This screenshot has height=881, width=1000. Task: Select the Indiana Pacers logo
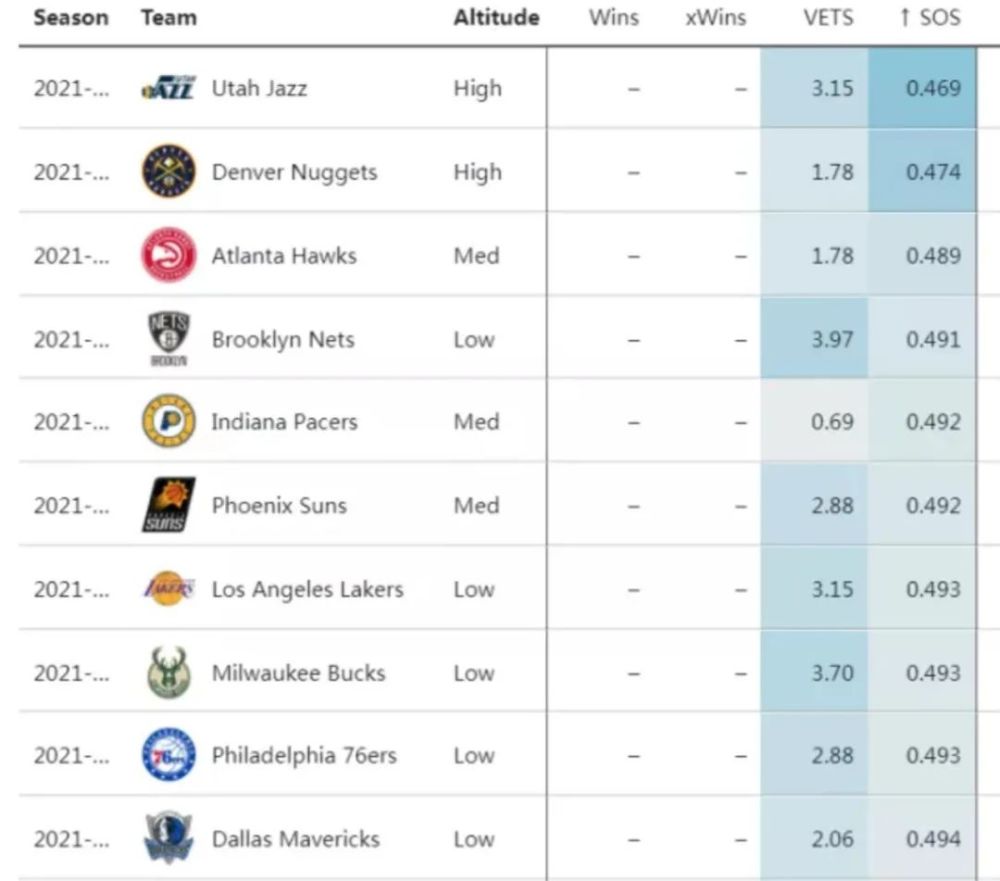[x=168, y=422]
